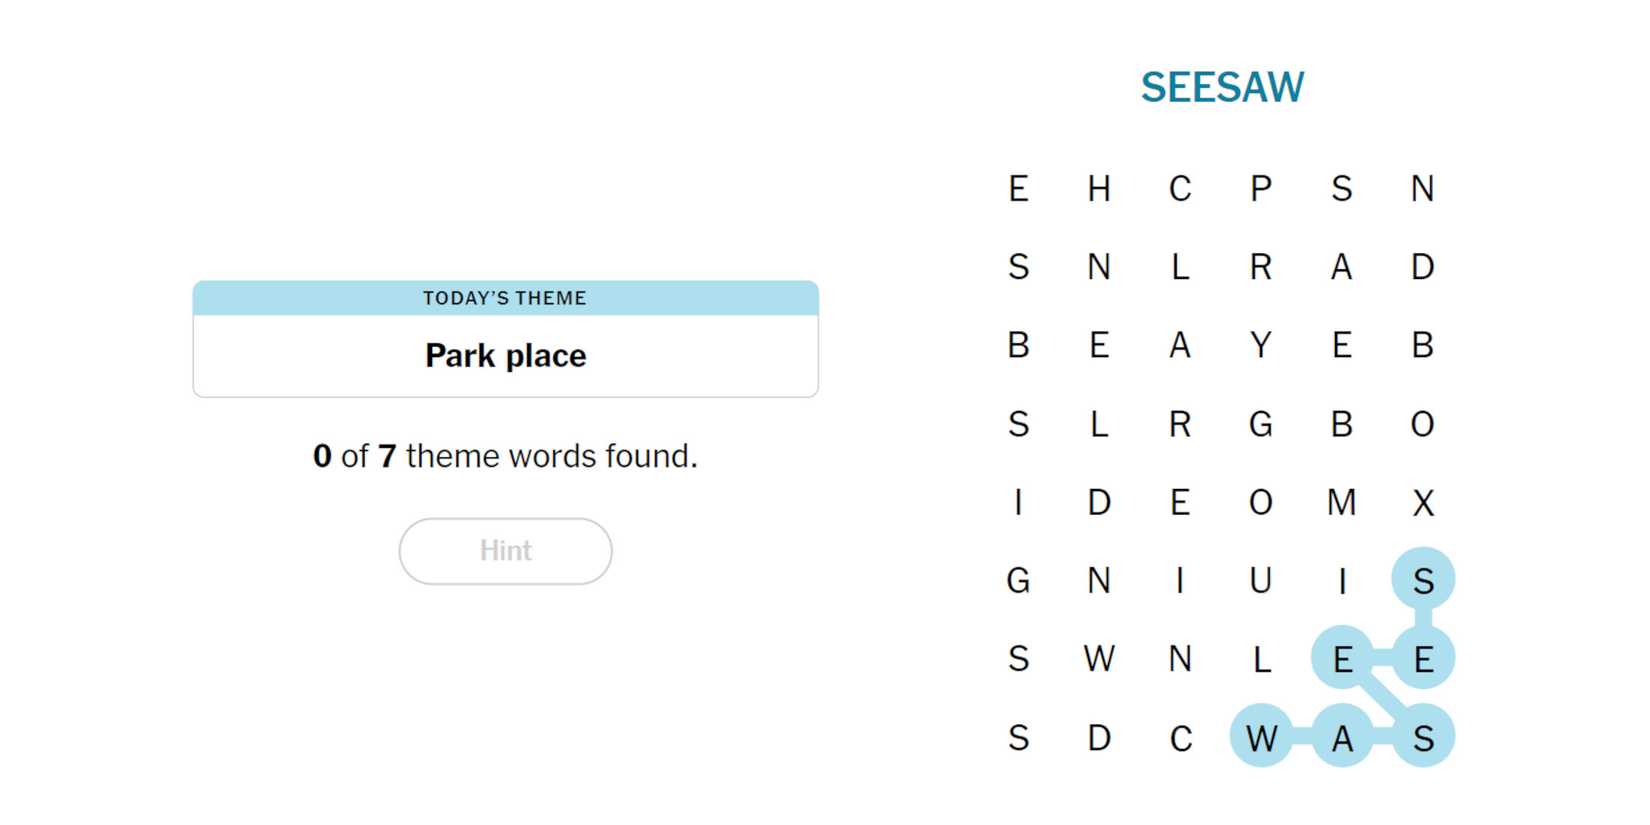Select the letter H tile

point(1099,188)
